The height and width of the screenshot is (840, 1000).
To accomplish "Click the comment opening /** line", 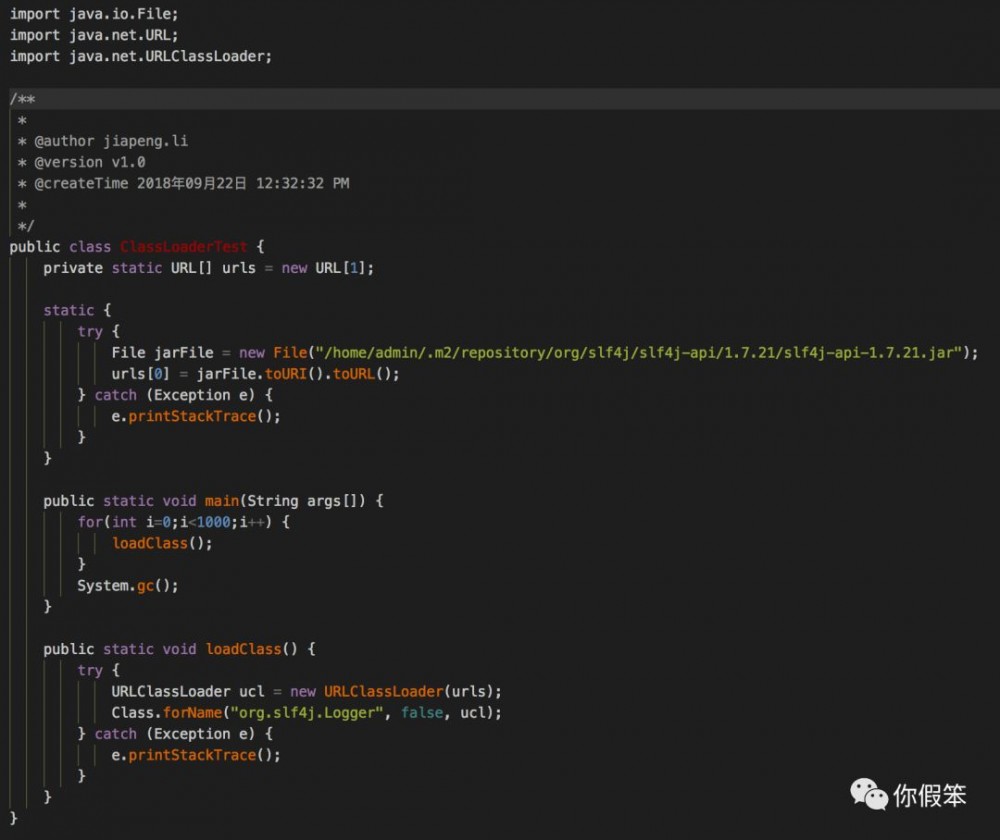I will (x=23, y=99).
